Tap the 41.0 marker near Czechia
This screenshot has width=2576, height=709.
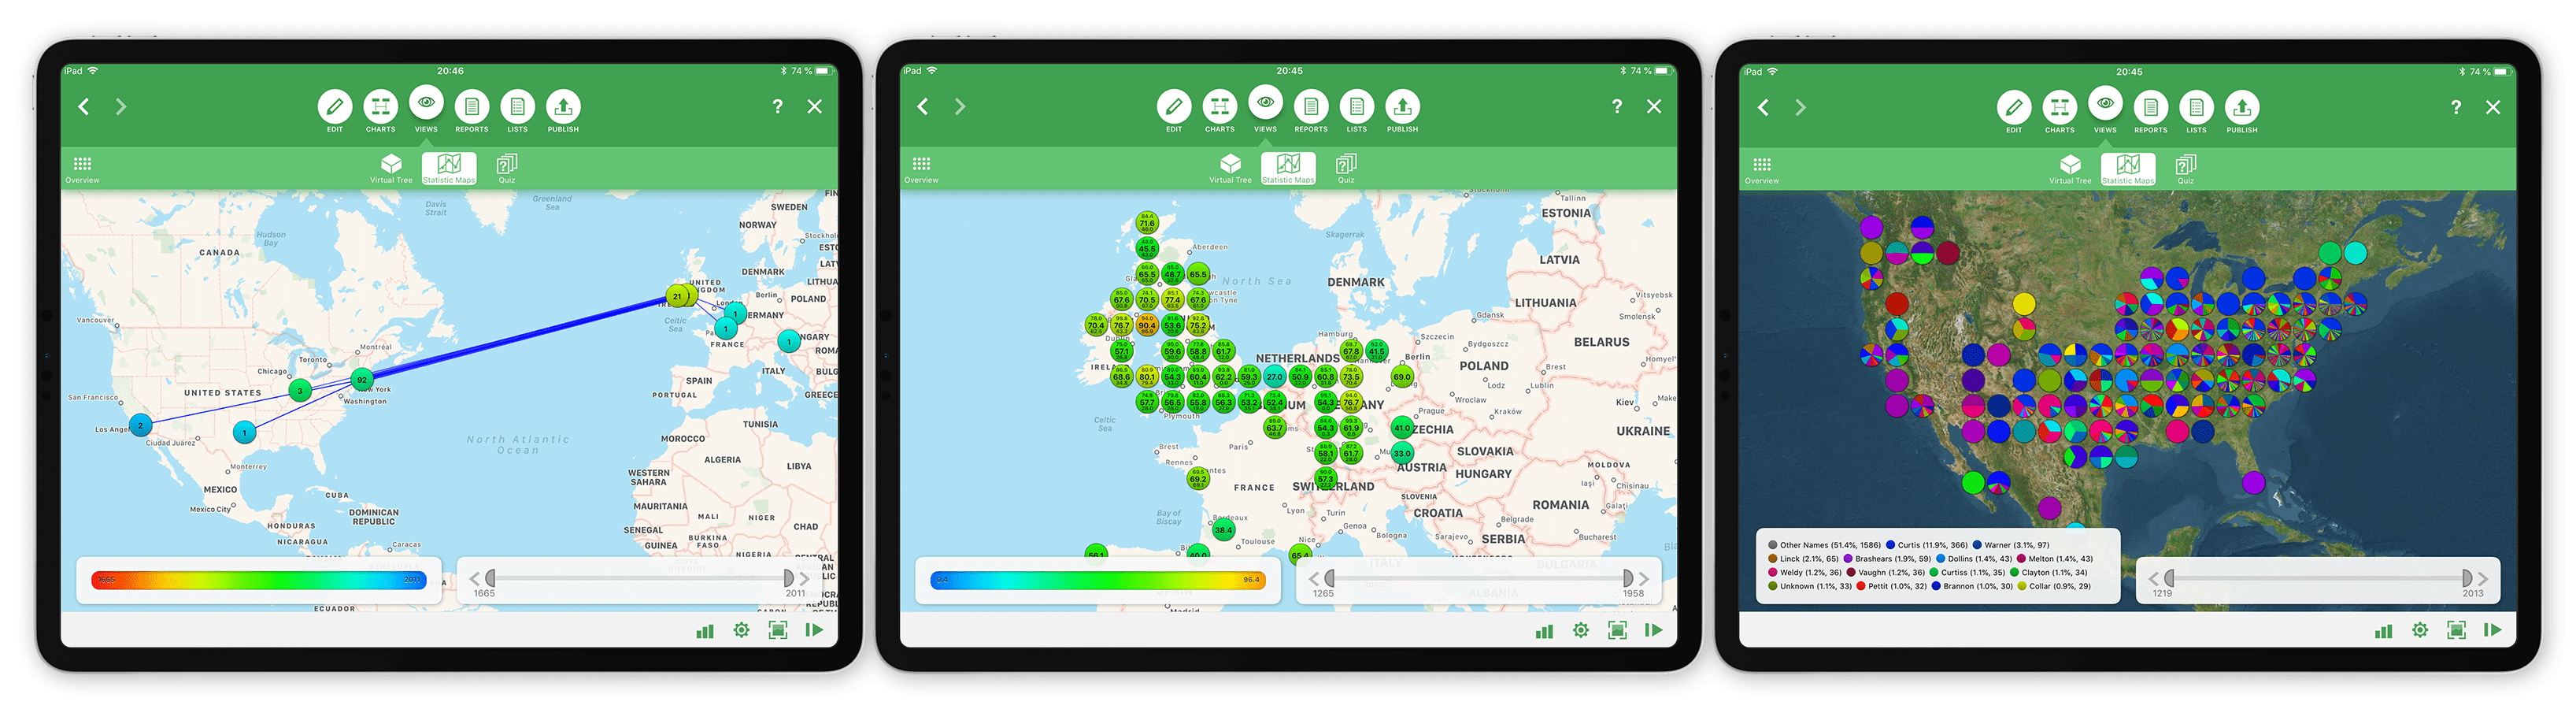tap(1402, 428)
